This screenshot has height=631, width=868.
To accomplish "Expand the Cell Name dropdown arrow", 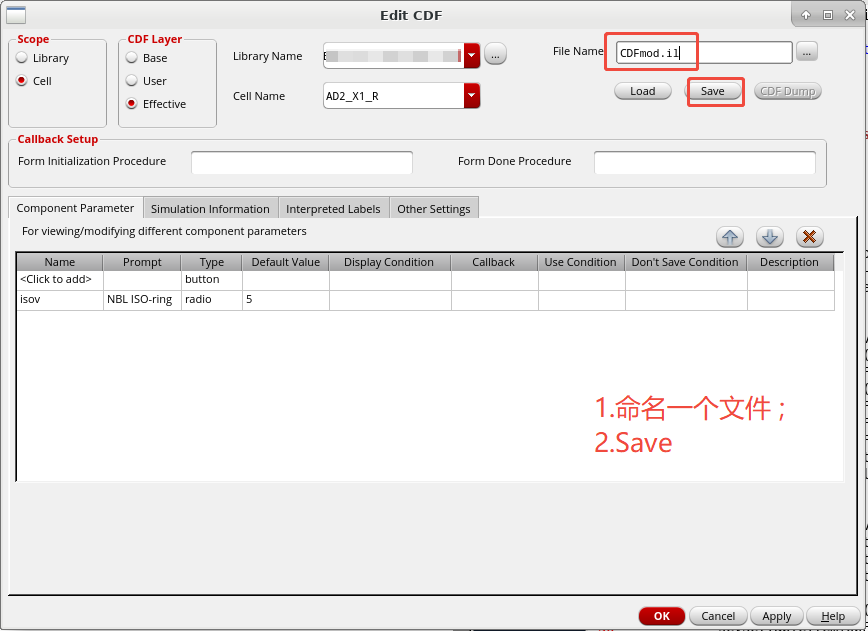I will pos(472,95).
